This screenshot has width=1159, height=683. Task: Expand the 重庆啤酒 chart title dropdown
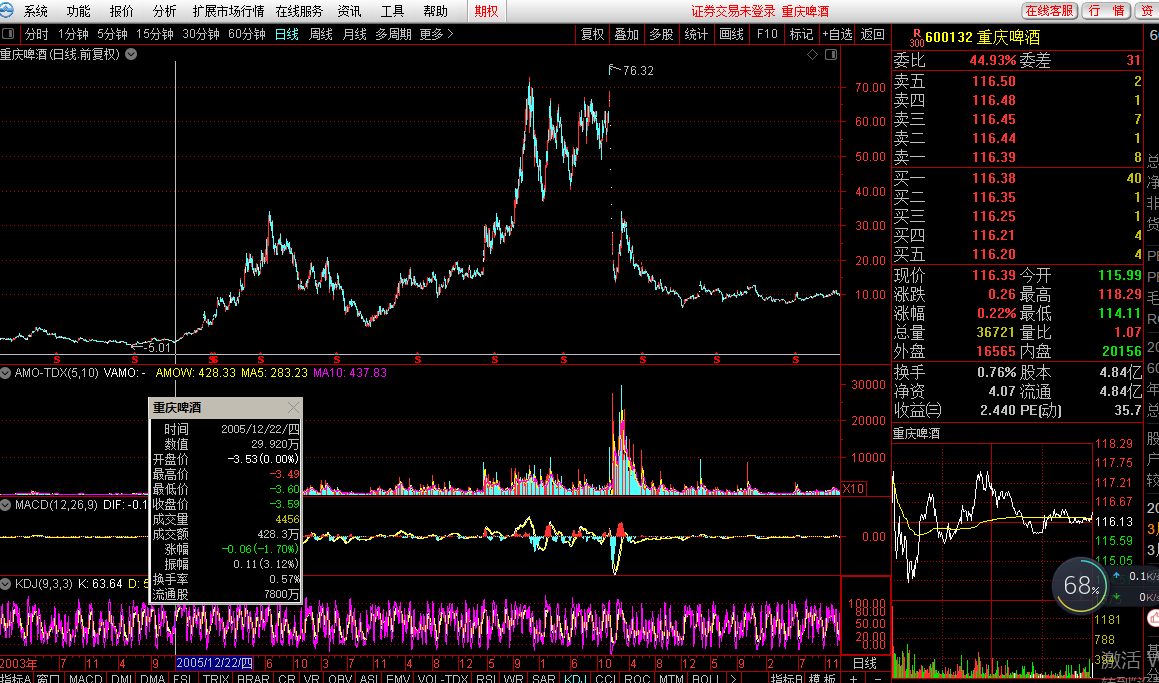point(130,54)
